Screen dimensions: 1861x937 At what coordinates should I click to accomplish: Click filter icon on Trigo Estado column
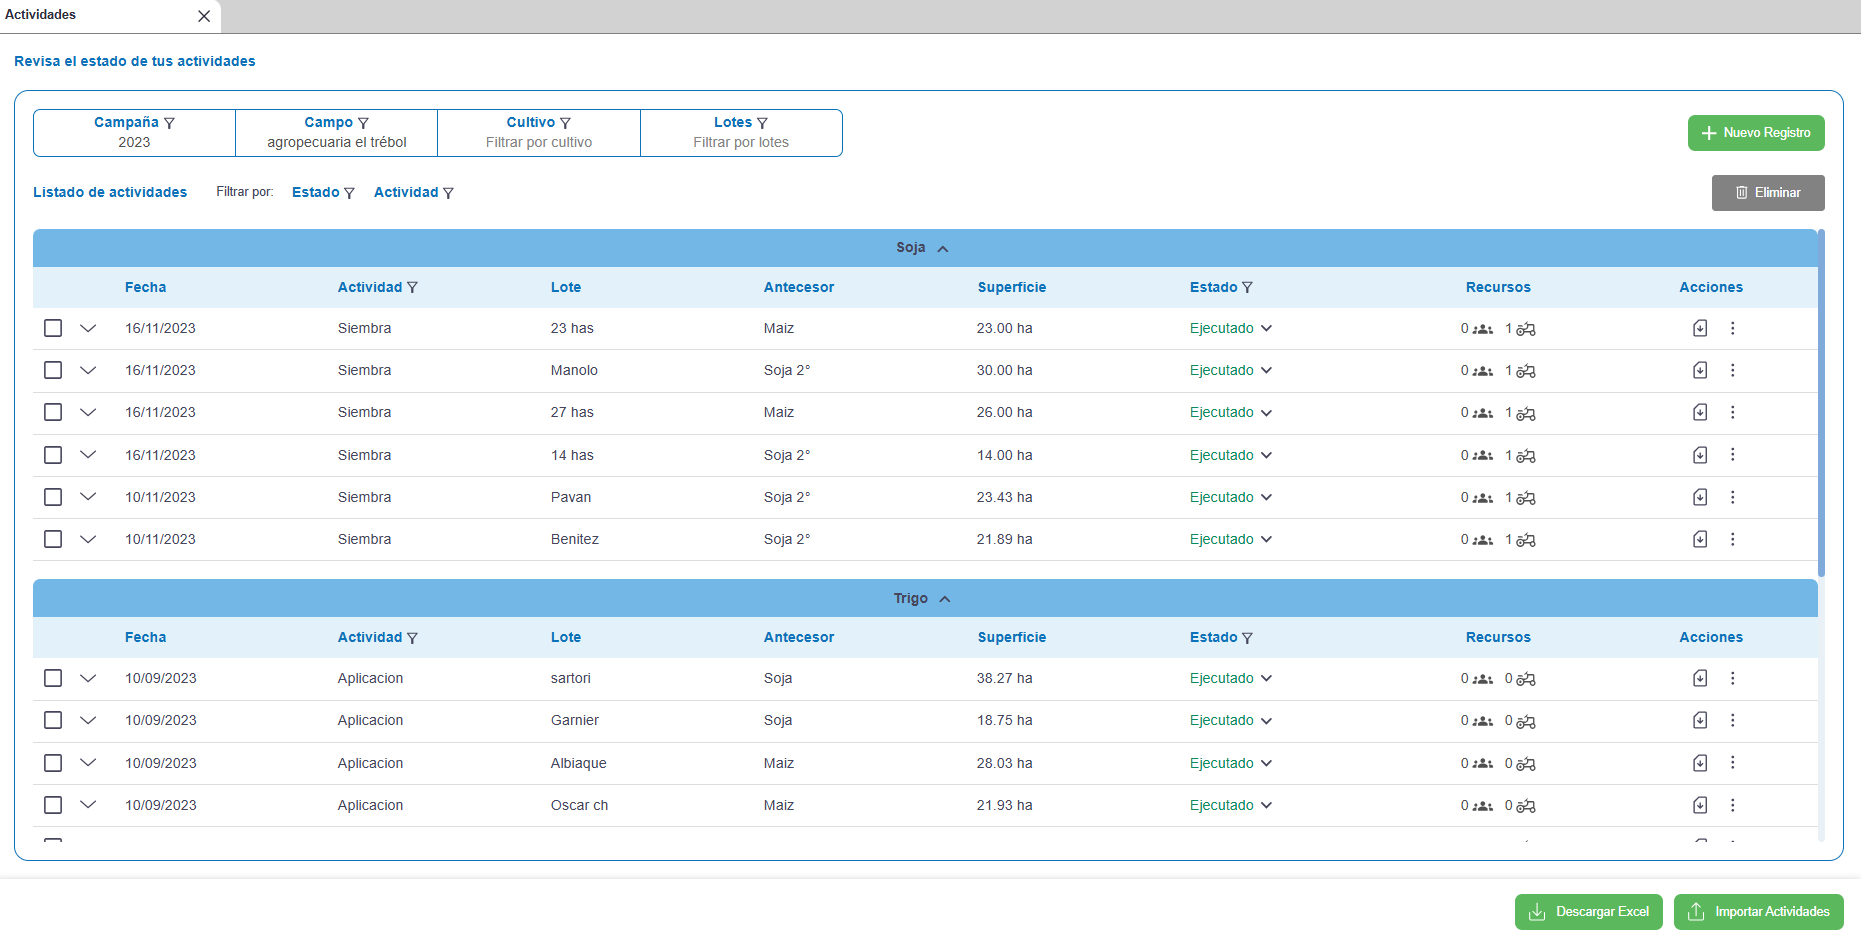pyautogui.click(x=1247, y=638)
